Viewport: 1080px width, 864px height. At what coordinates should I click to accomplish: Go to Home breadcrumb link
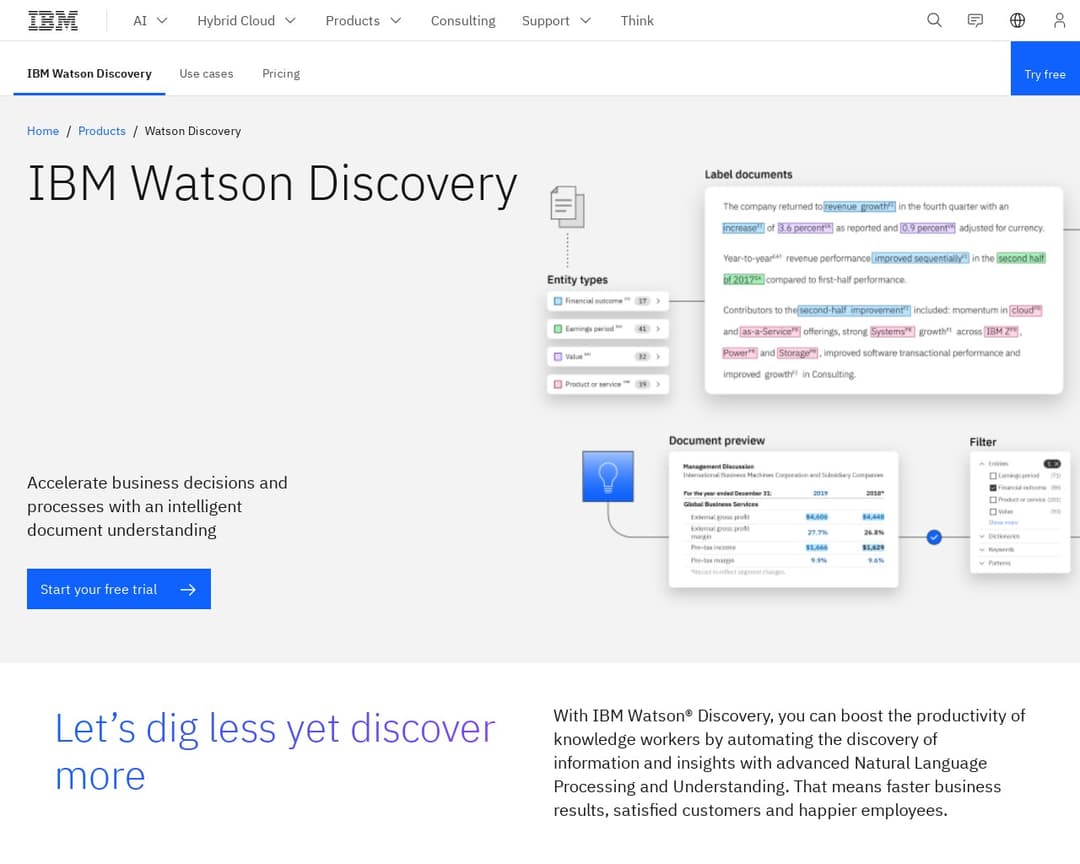(x=43, y=131)
